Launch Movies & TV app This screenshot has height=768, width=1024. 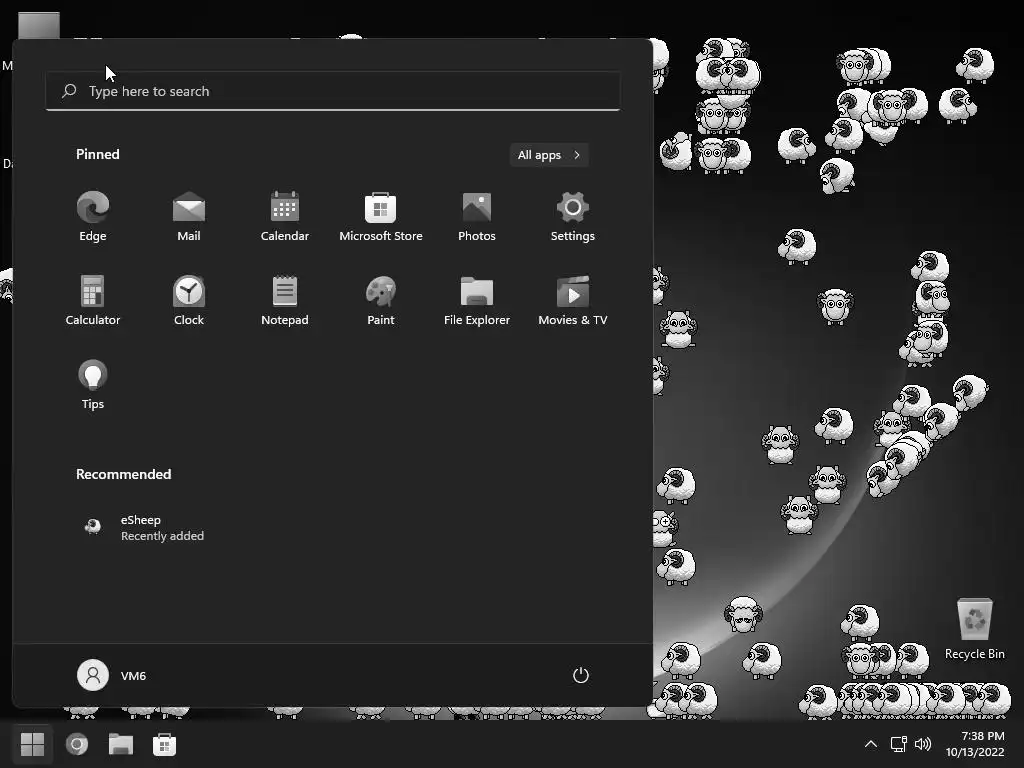[x=573, y=300]
